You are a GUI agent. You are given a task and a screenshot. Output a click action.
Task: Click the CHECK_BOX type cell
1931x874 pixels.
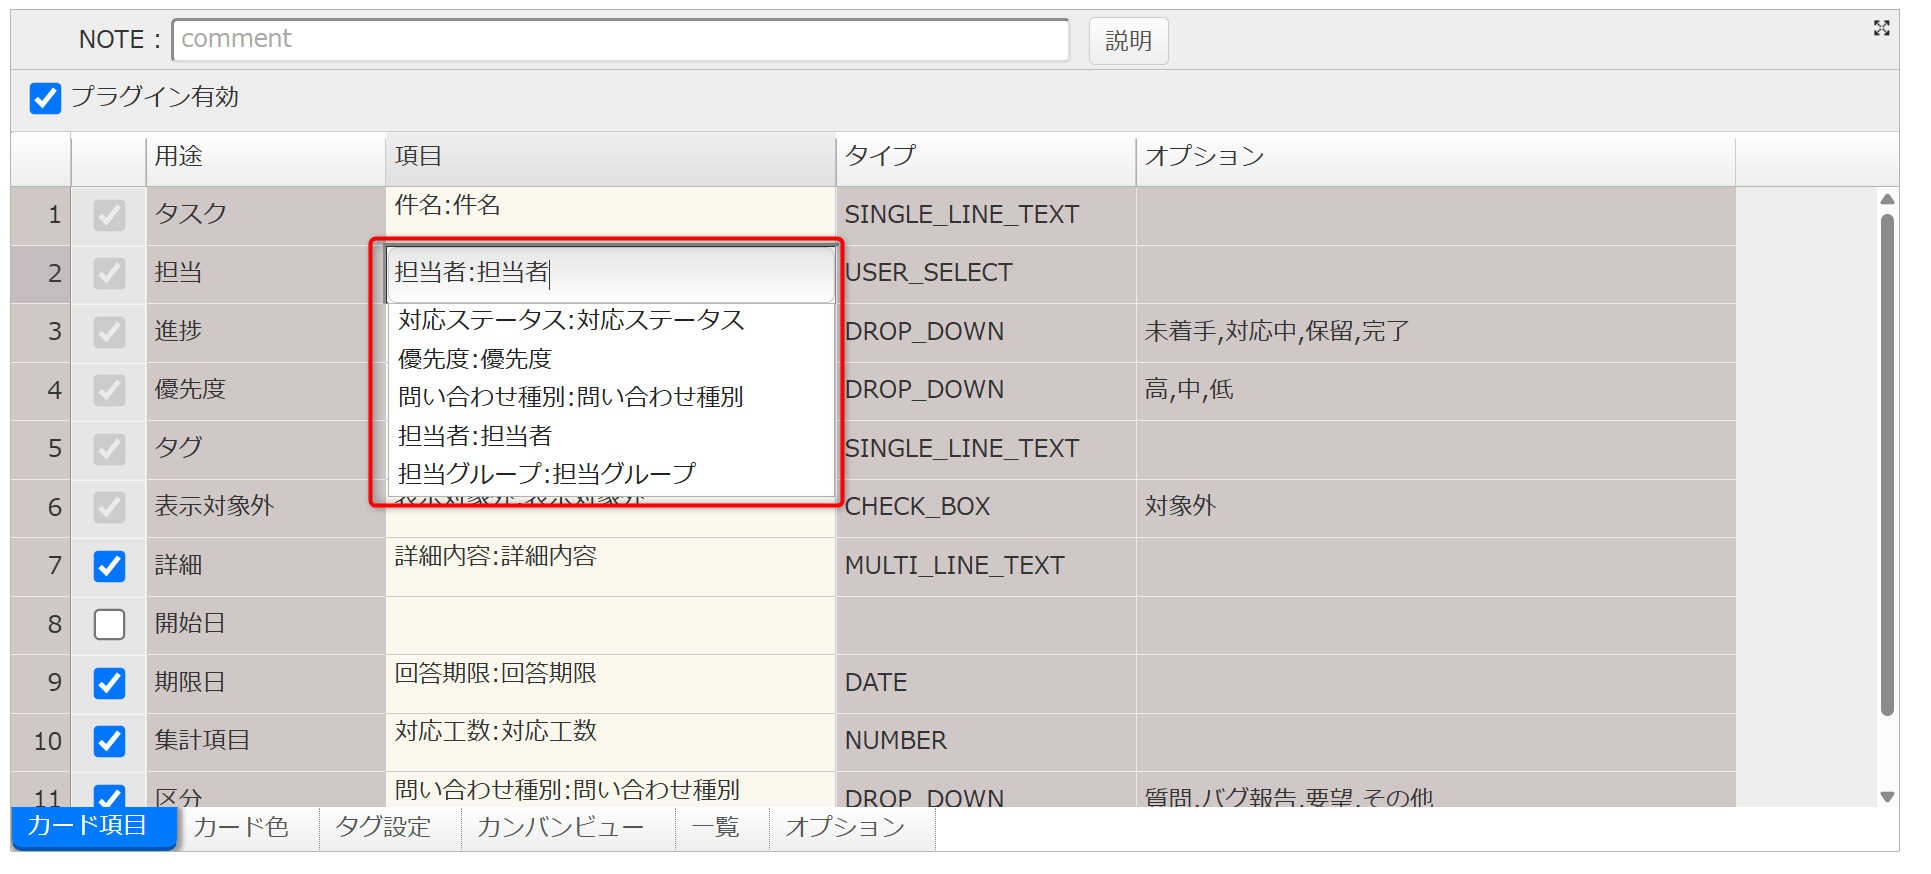point(986,507)
